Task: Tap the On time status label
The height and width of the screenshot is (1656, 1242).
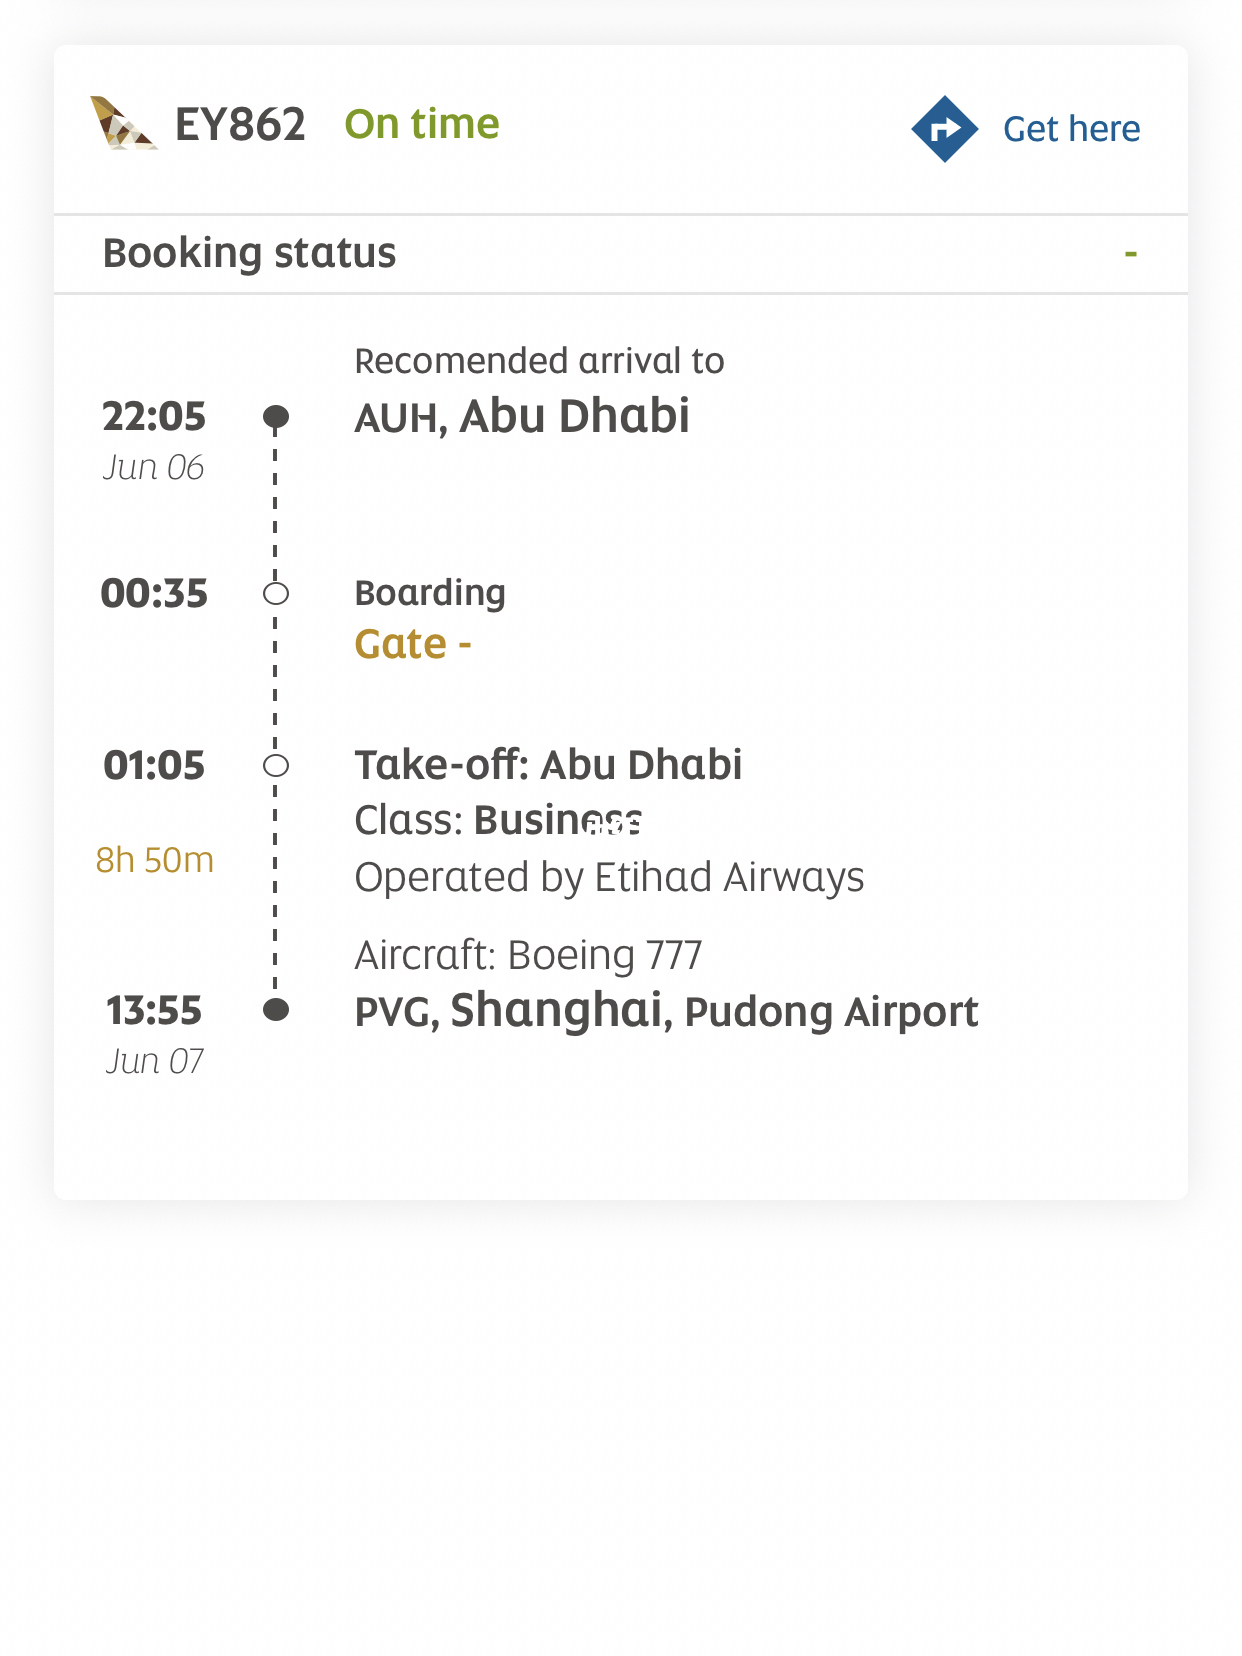Action: pos(422,124)
